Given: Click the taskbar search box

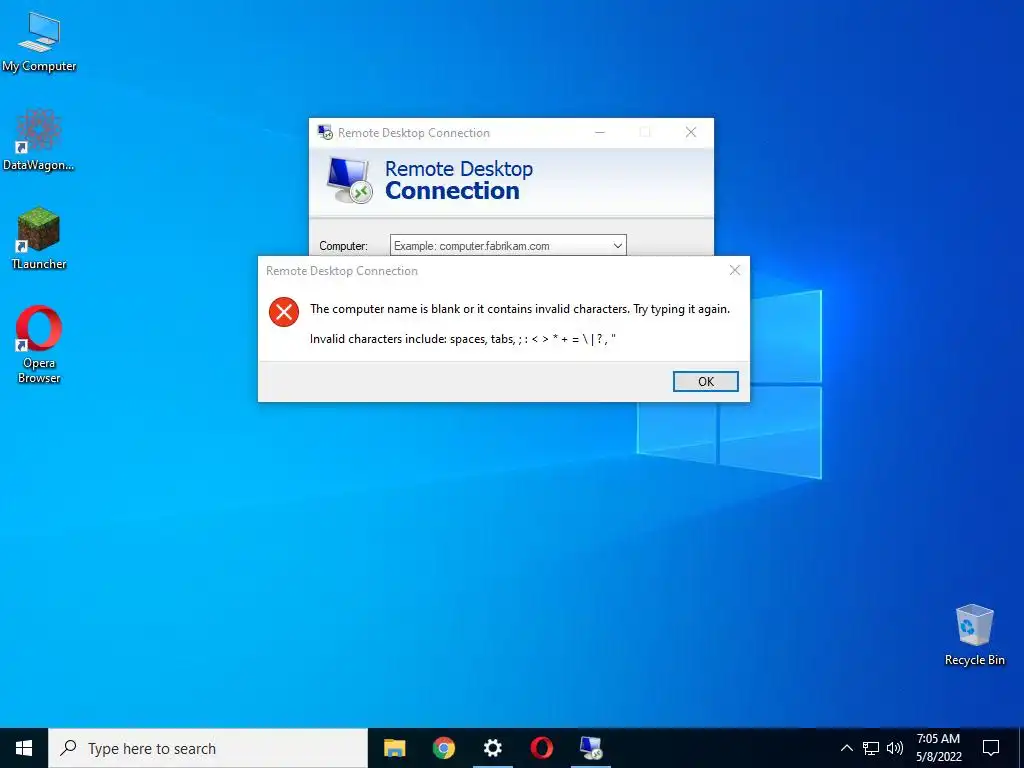Looking at the screenshot, I should [x=208, y=748].
